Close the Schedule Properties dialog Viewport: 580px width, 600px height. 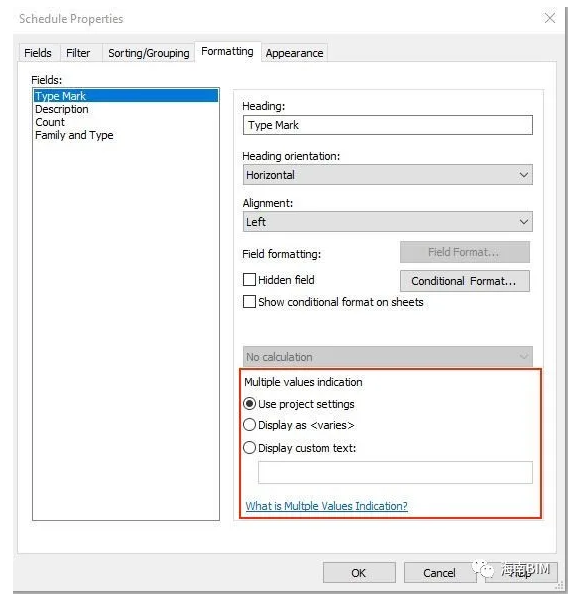tap(550, 18)
